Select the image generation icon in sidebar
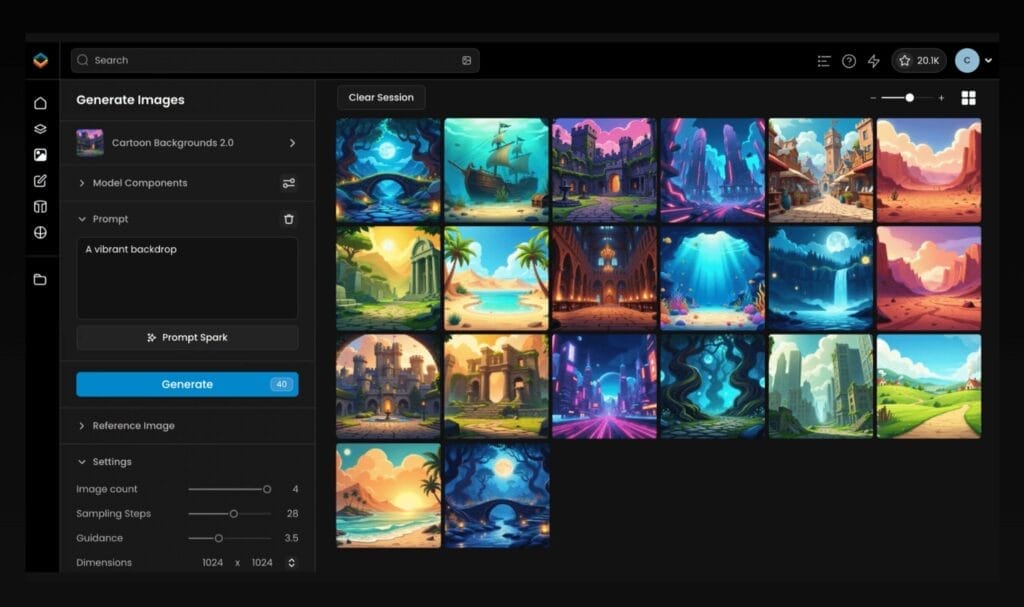Image resolution: width=1024 pixels, height=607 pixels. [40, 155]
